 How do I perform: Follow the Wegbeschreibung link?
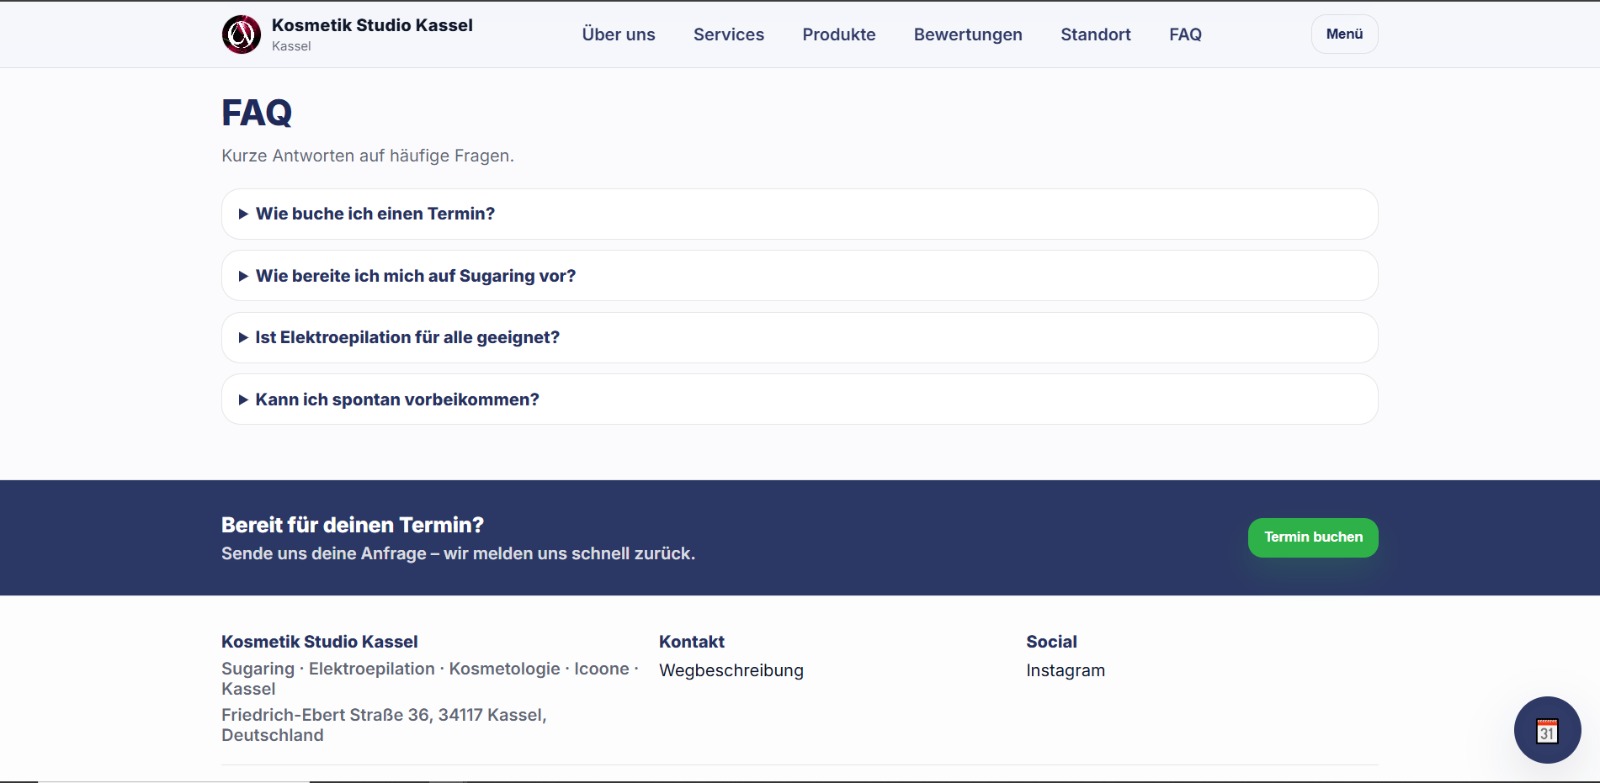[731, 671]
